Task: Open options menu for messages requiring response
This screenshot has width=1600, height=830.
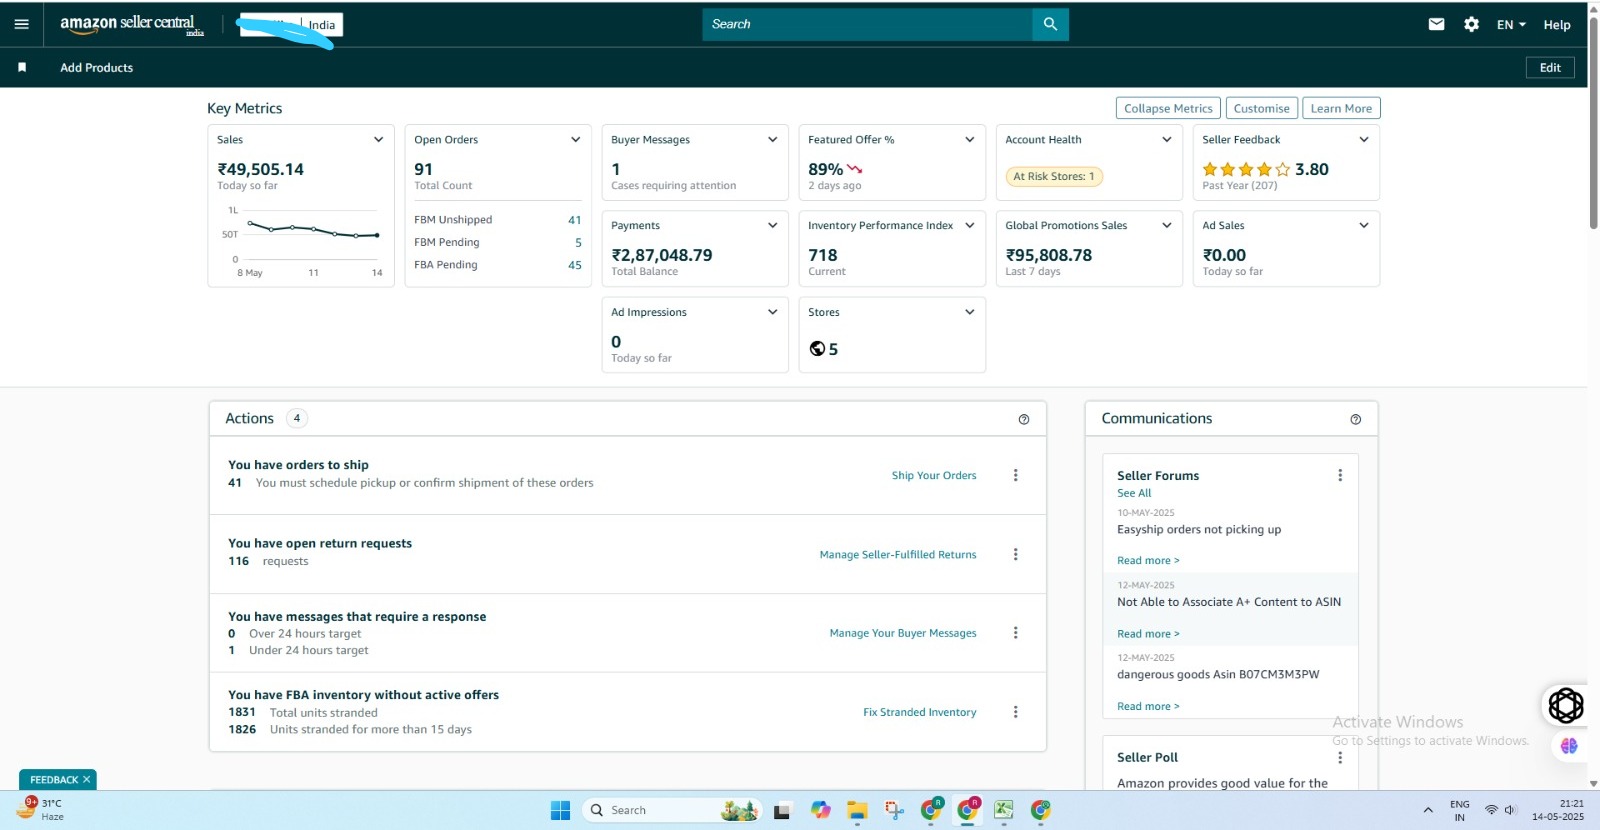Action: pyautogui.click(x=1015, y=632)
